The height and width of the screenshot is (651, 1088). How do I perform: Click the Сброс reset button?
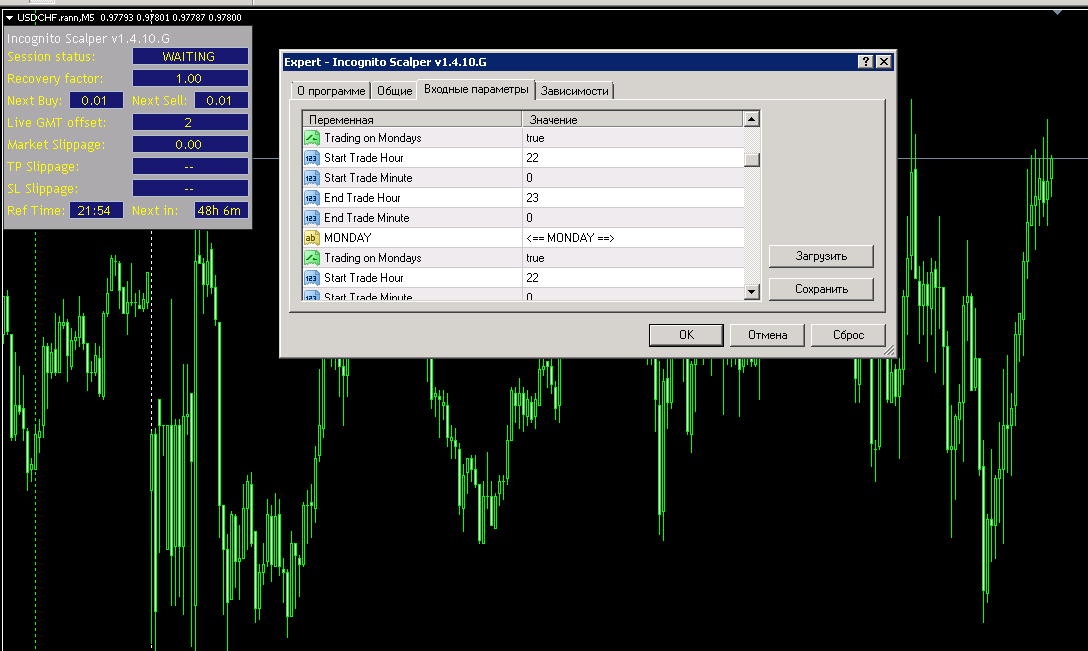[848, 335]
